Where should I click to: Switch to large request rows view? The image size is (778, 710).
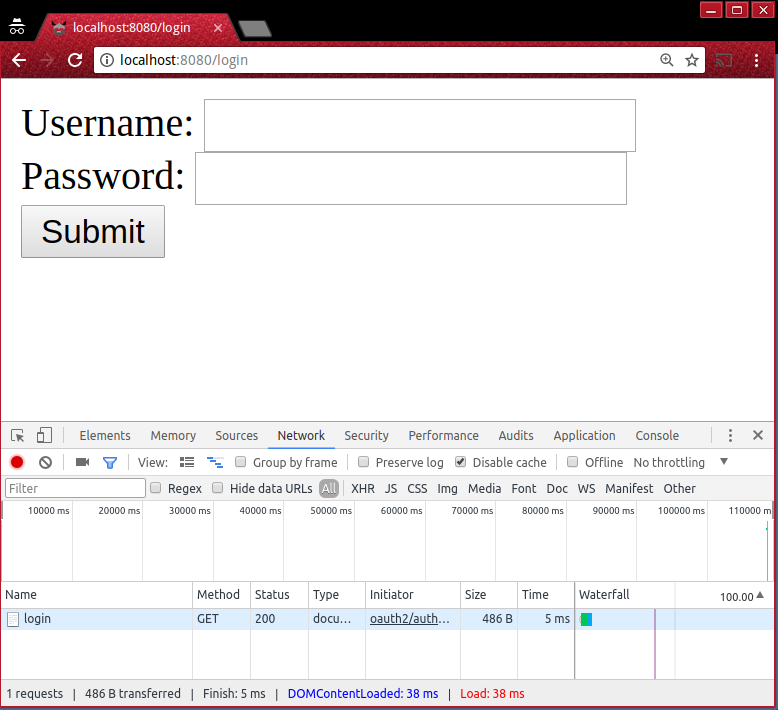coord(187,463)
